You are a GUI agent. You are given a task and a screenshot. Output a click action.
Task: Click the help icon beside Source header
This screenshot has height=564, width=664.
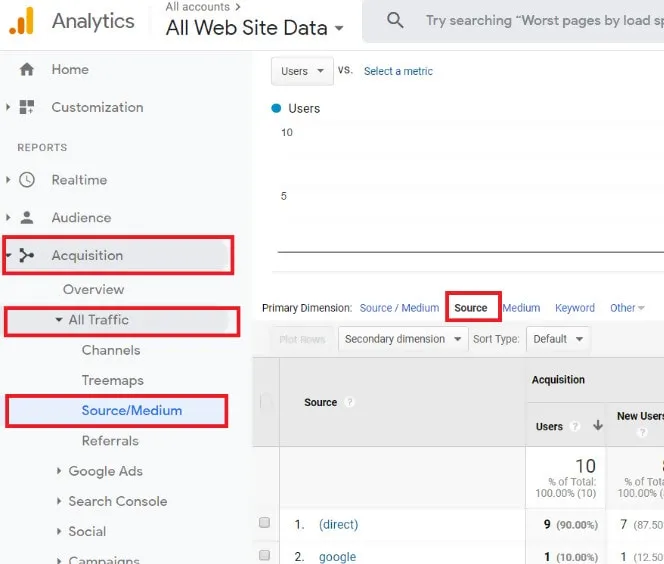click(x=350, y=402)
